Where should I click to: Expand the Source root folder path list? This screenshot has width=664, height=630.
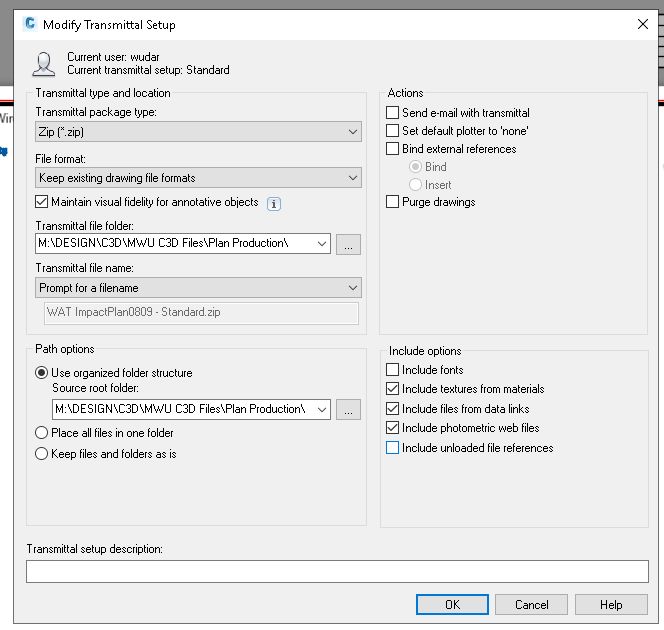point(321,409)
